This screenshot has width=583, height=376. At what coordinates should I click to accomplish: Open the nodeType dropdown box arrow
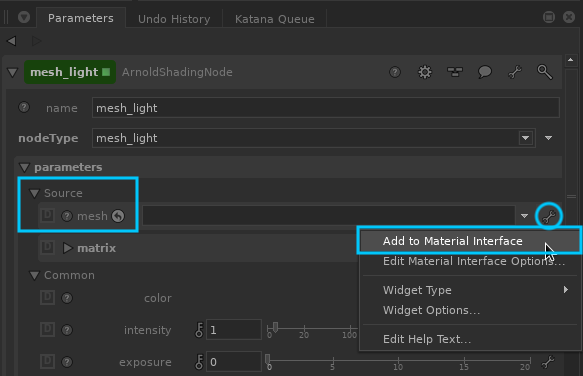point(525,138)
